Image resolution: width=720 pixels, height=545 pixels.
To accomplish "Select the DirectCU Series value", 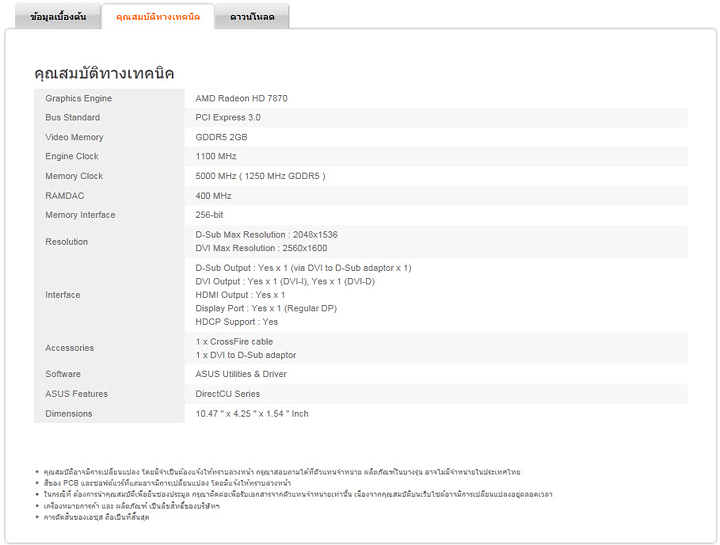I will click(x=228, y=394).
